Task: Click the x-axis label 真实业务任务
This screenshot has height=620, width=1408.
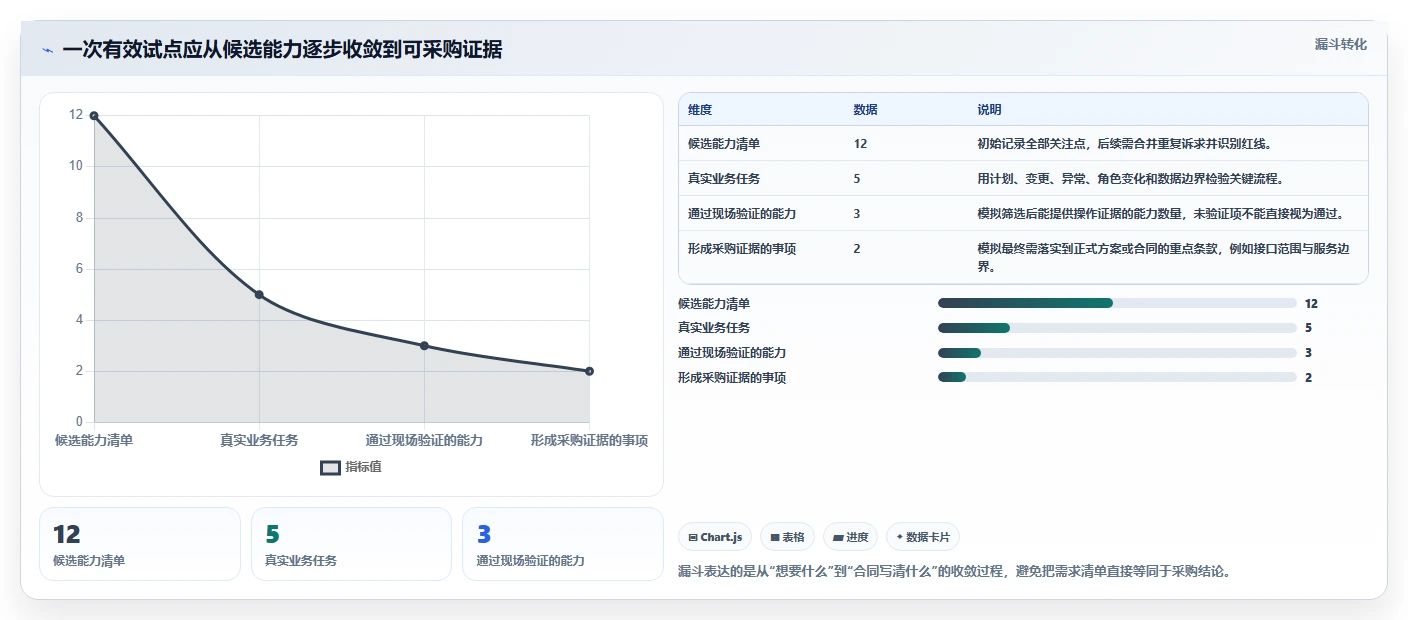Action: [x=259, y=441]
